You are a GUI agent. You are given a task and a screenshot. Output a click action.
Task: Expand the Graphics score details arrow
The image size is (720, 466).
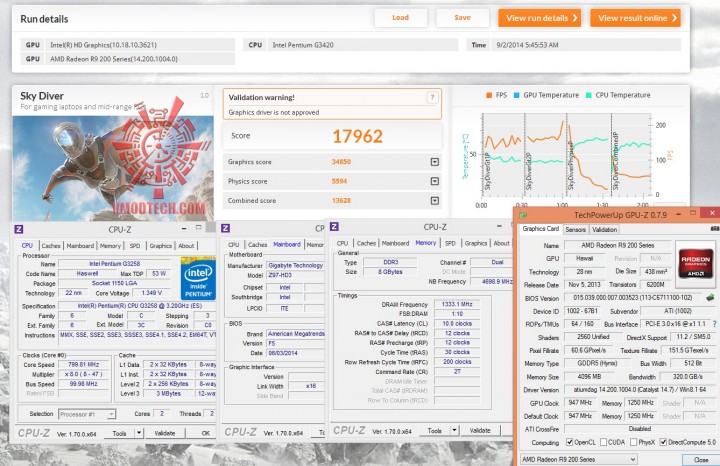point(434,162)
